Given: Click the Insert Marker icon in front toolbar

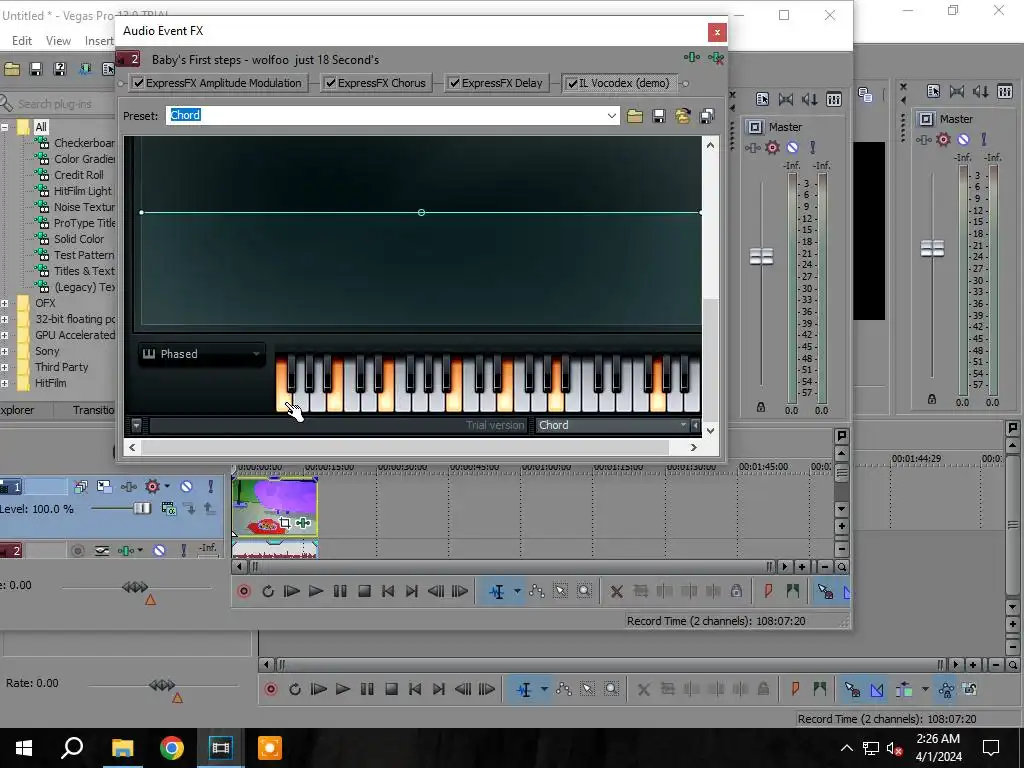Looking at the screenshot, I should (768, 592).
